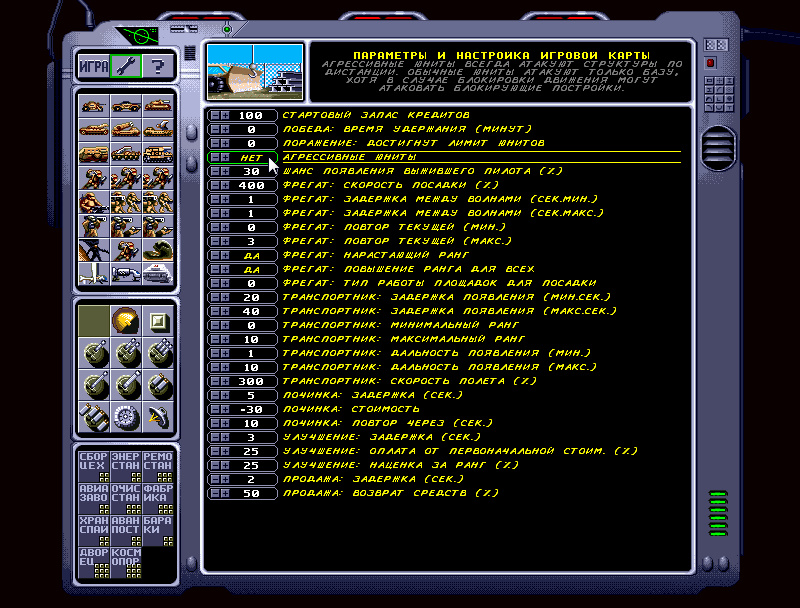
Task: Select the carryall transport aircraft unit
Action: pyautogui.click(x=126, y=274)
